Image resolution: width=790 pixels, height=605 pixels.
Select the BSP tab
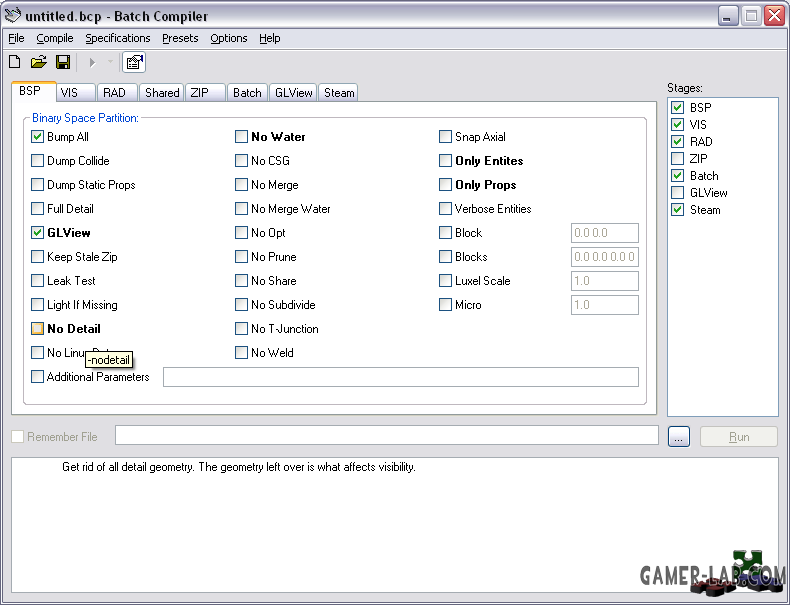coord(33,91)
